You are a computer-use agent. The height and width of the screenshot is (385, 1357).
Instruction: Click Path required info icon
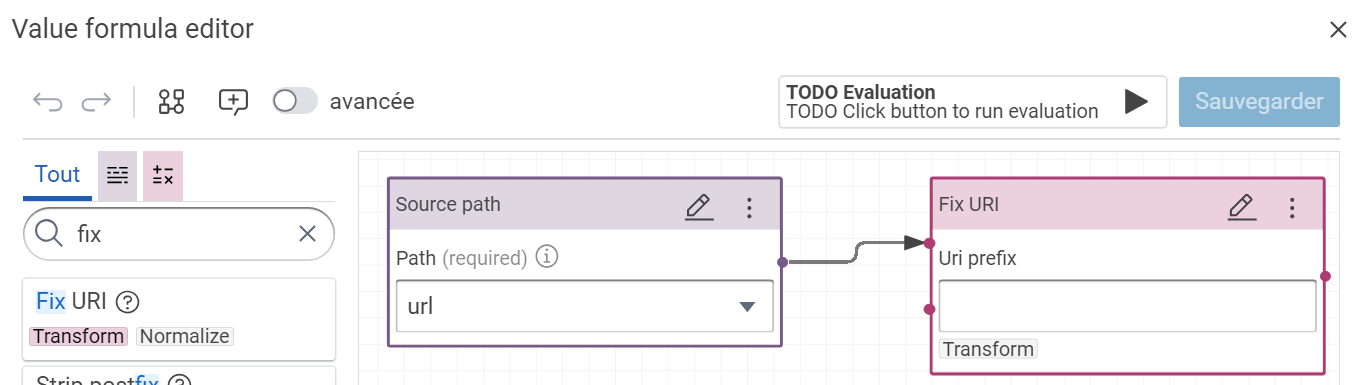[546, 257]
